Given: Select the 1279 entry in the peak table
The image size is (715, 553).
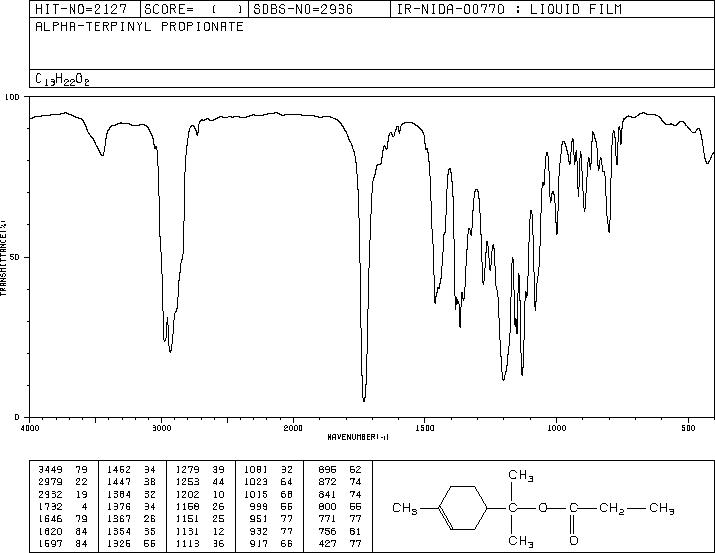Looking at the screenshot, I should pyautogui.click(x=187, y=469).
